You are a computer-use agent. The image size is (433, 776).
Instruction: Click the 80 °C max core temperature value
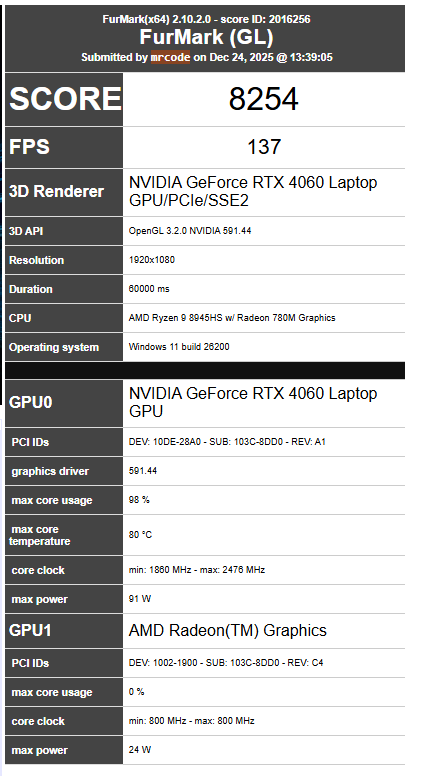click(x=140, y=535)
